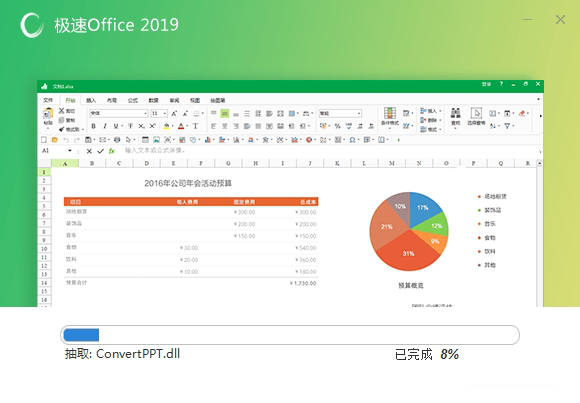The image size is (580, 403).
Task: Click the pie chart icon in quick toolbar
Action: pos(308,140)
